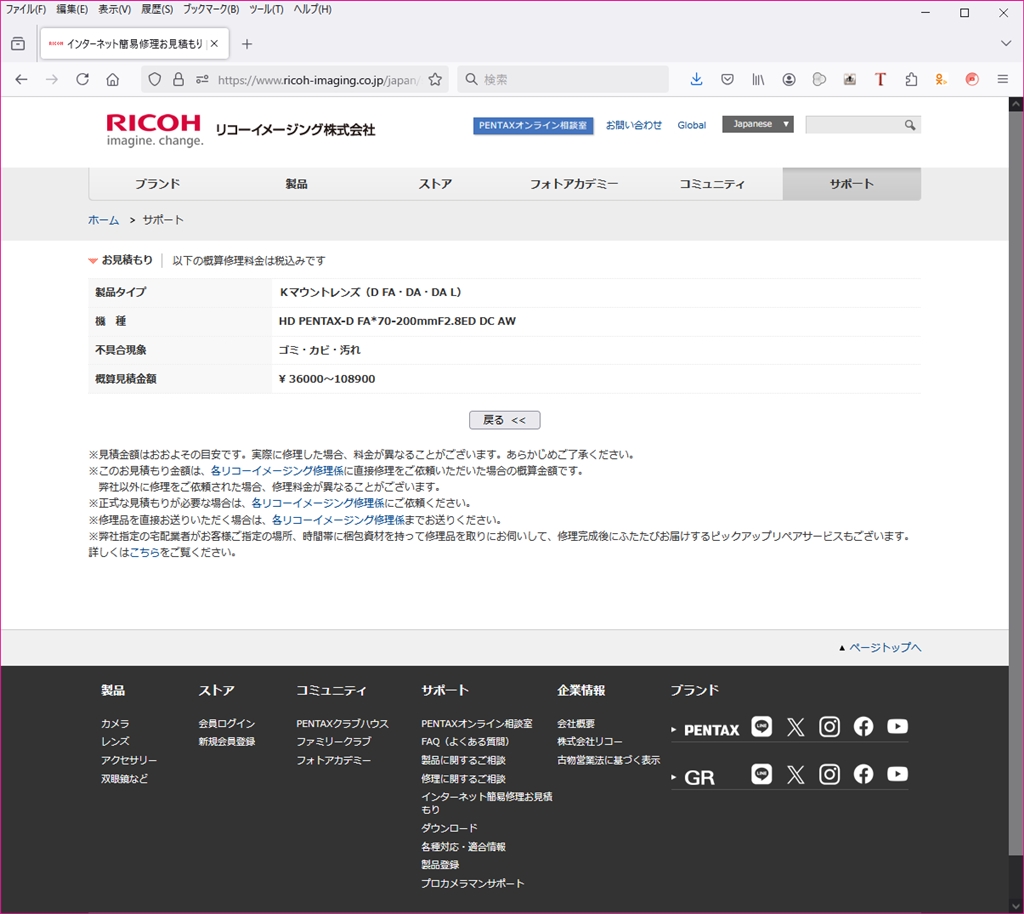Open the library bookshelf icon

click(x=758, y=80)
